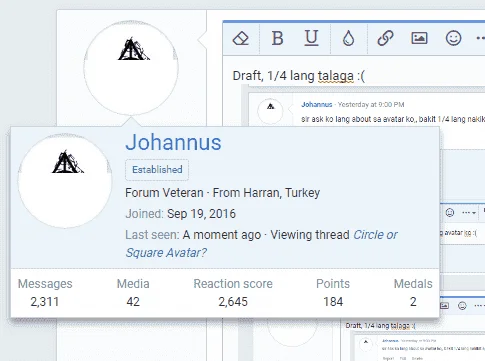
Task: Insert an image using the picture icon
Action: coord(419,38)
